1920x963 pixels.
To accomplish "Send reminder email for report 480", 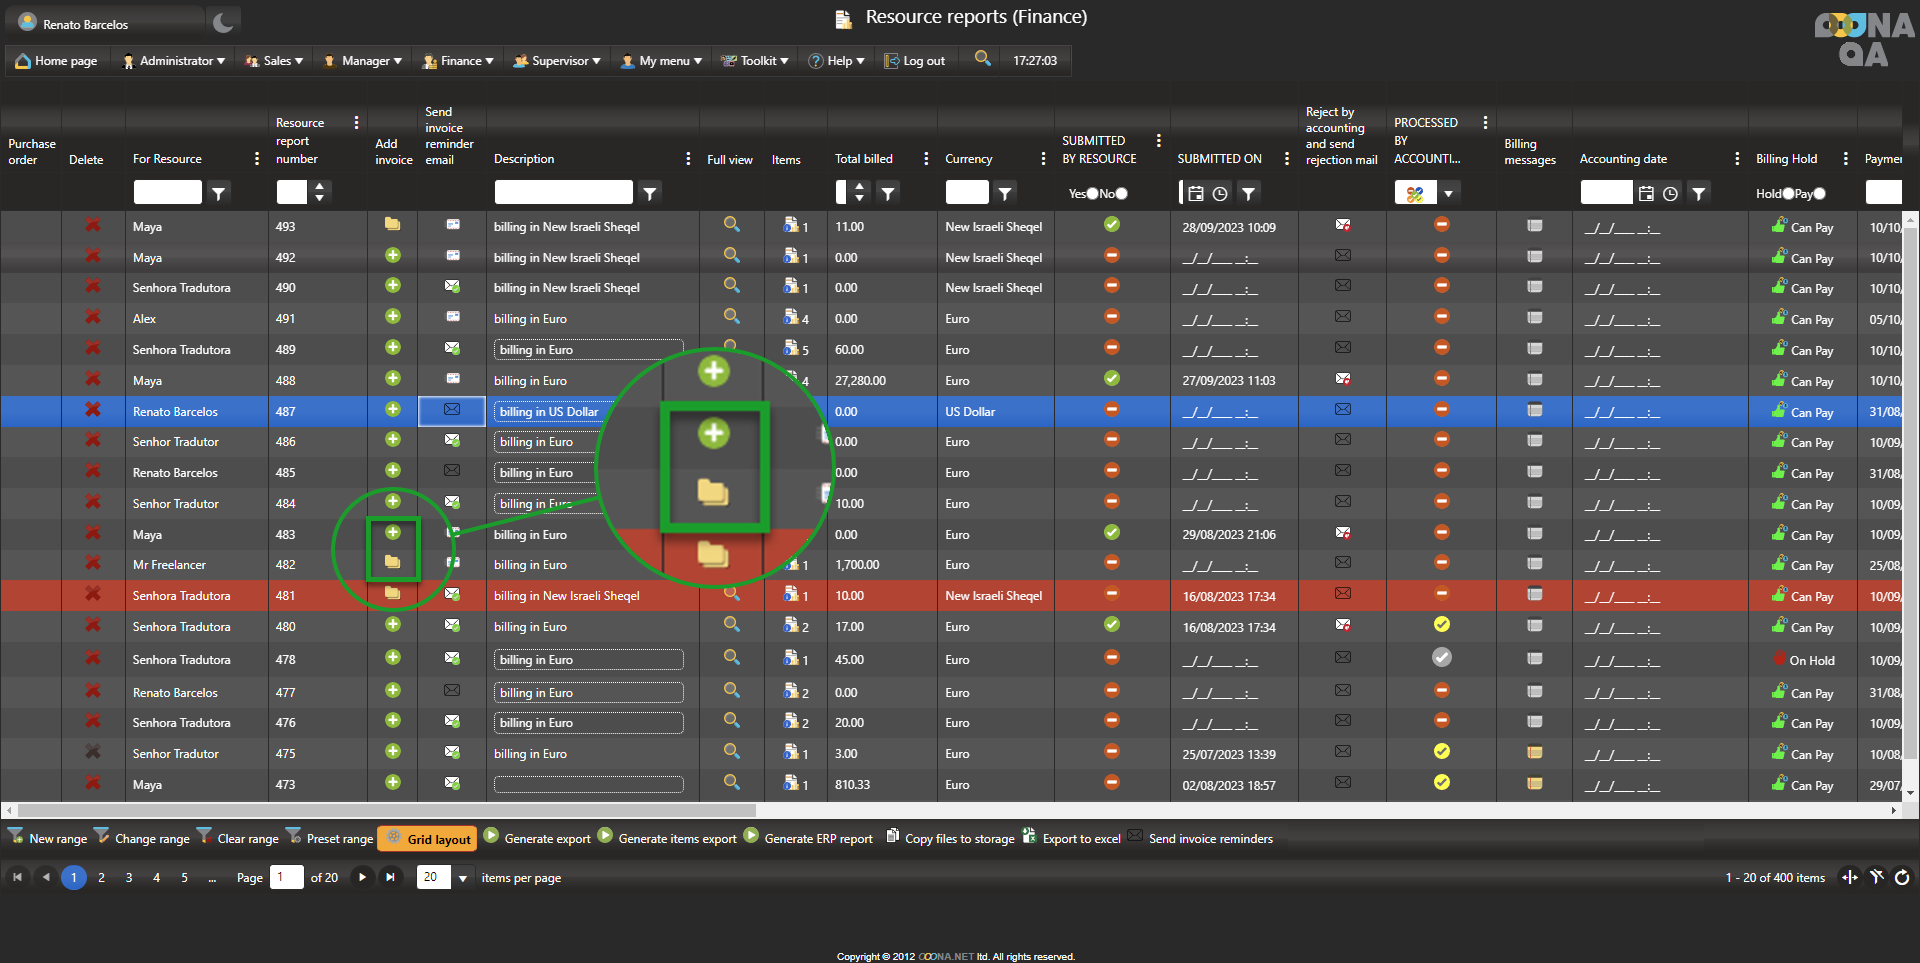I will (452, 626).
